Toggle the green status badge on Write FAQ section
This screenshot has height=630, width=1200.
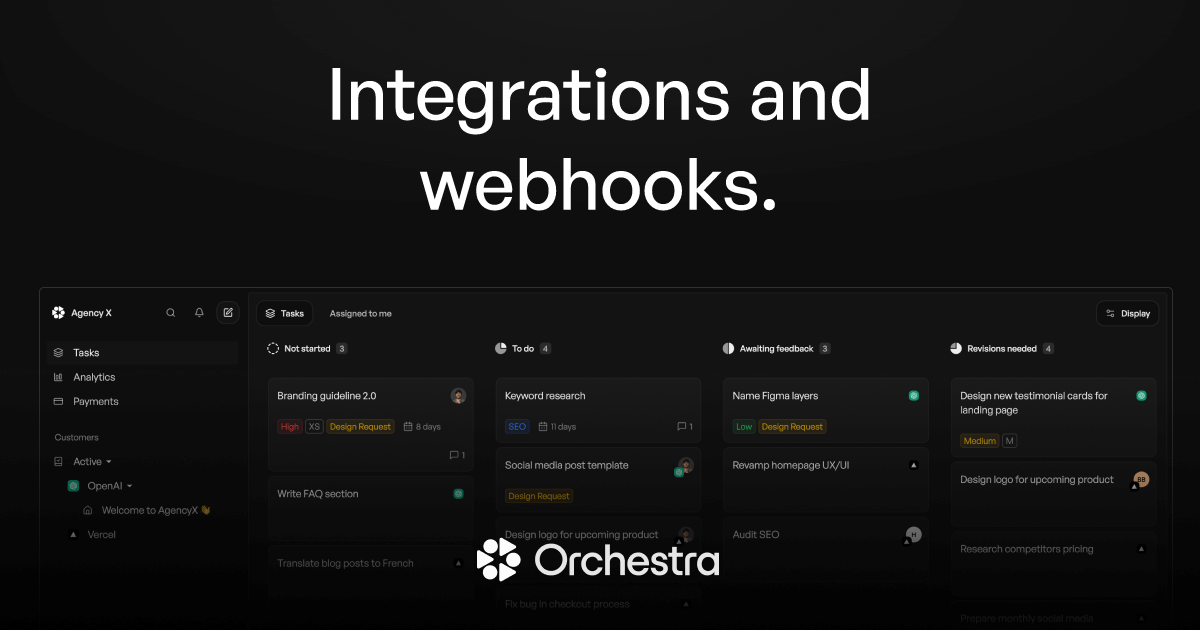(x=458, y=493)
